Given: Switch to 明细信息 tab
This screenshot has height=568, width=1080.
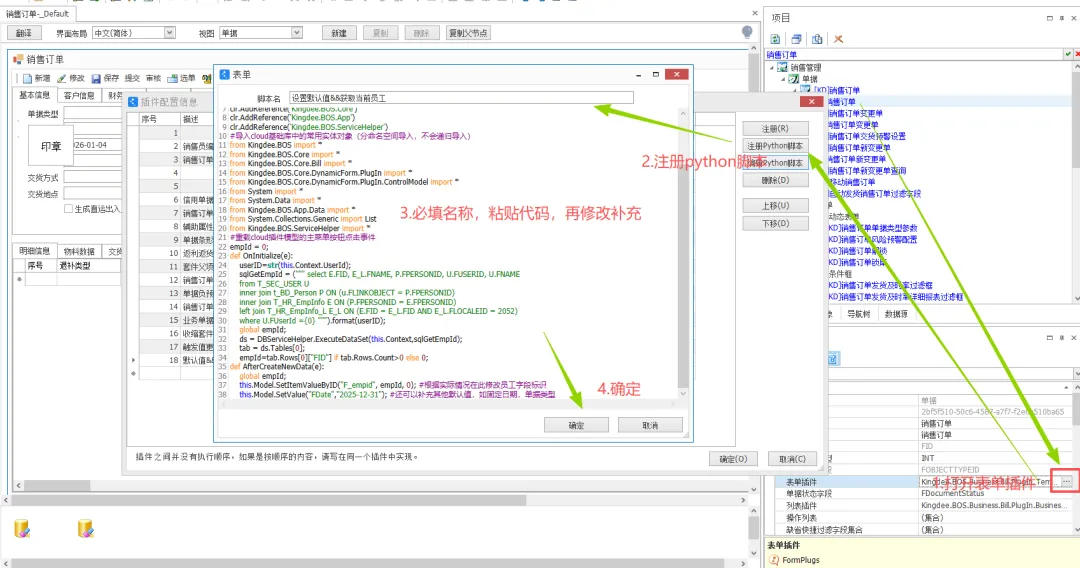Looking at the screenshot, I should [x=34, y=251].
